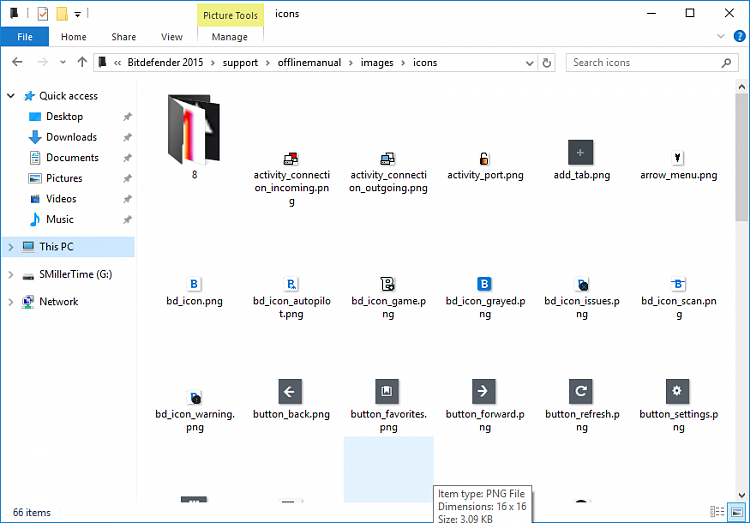The height and width of the screenshot is (523, 750).
Task: Open Desktop in Quick access
Action: coord(65,117)
